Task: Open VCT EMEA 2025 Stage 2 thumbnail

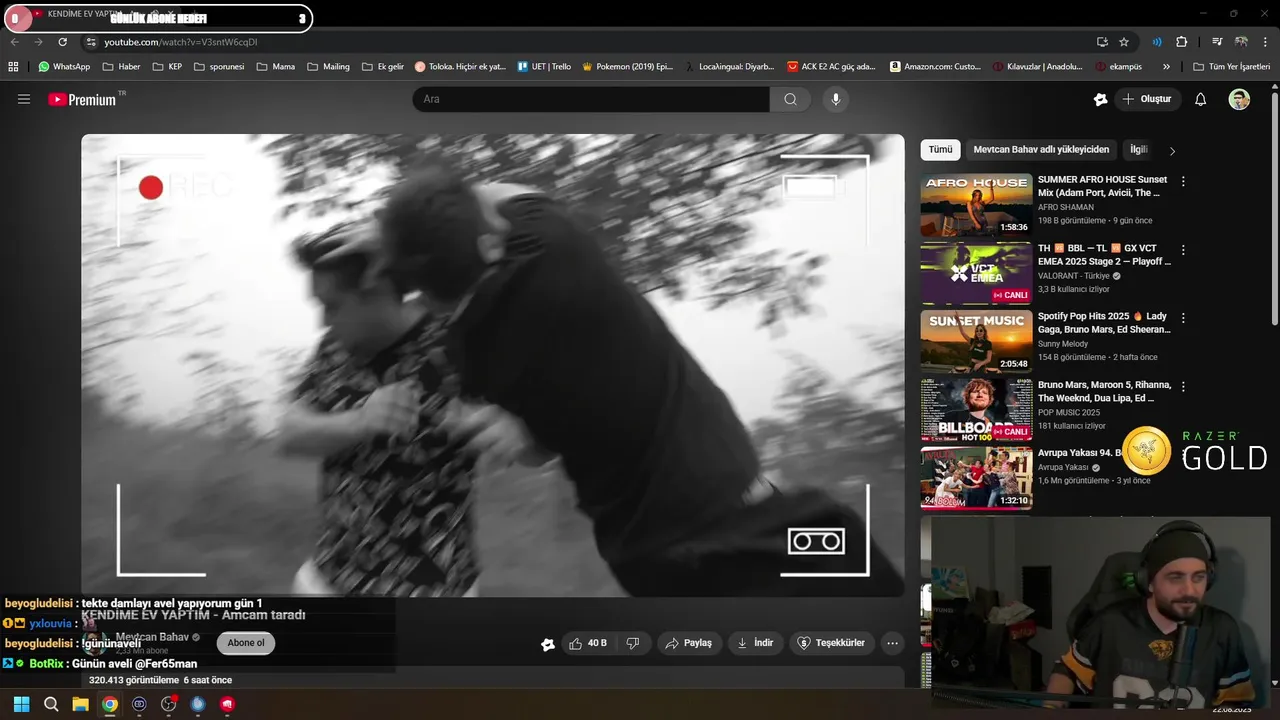Action: point(976,273)
